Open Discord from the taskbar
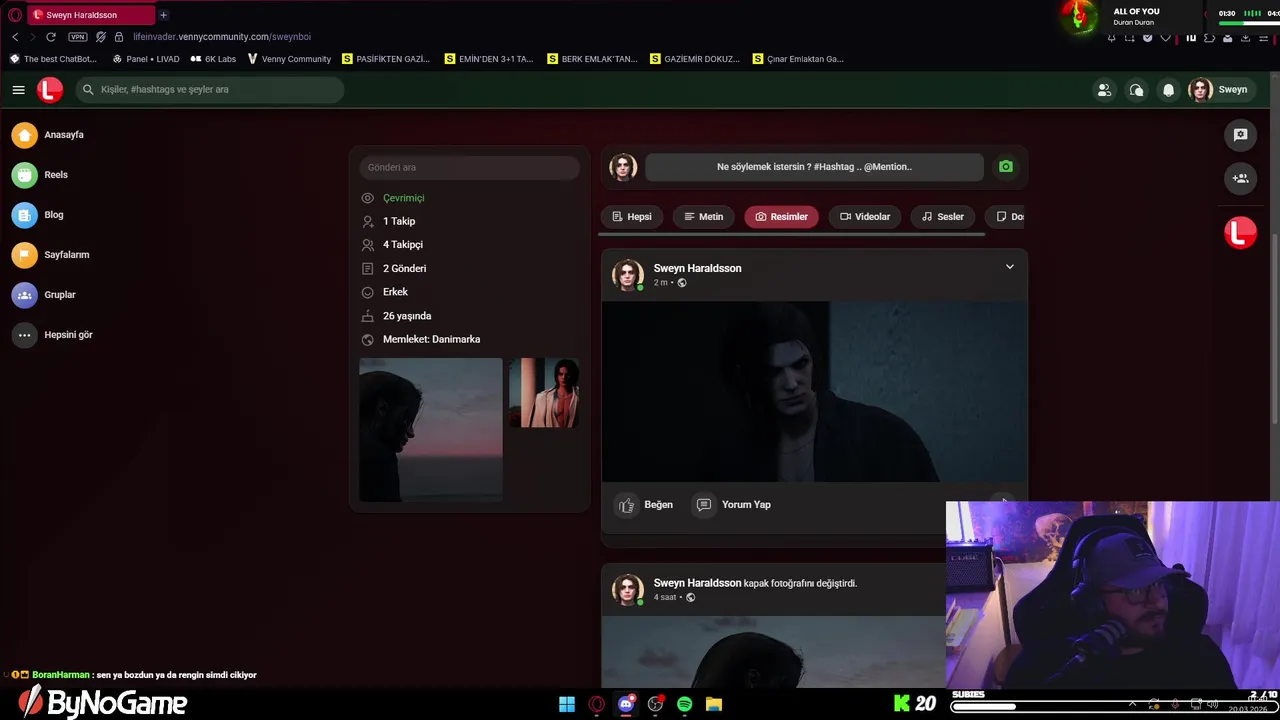 (x=626, y=704)
